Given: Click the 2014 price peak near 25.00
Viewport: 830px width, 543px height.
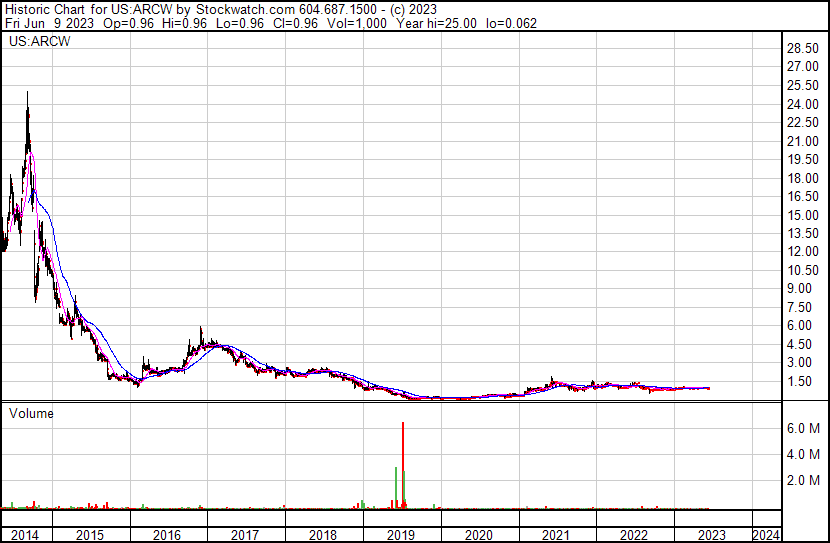Looking at the screenshot, I should pos(28,95).
